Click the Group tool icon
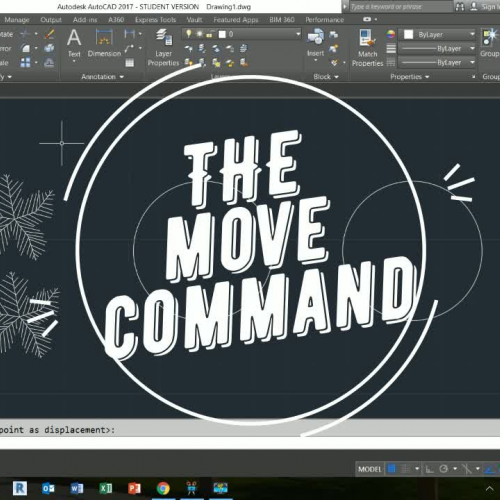The image size is (500, 500). pyautogui.click(x=489, y=37)
